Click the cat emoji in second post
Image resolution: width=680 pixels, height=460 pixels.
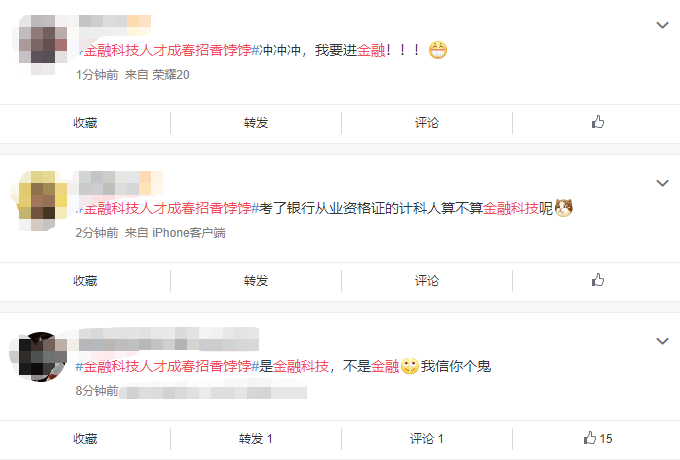[x=563, y=208]
